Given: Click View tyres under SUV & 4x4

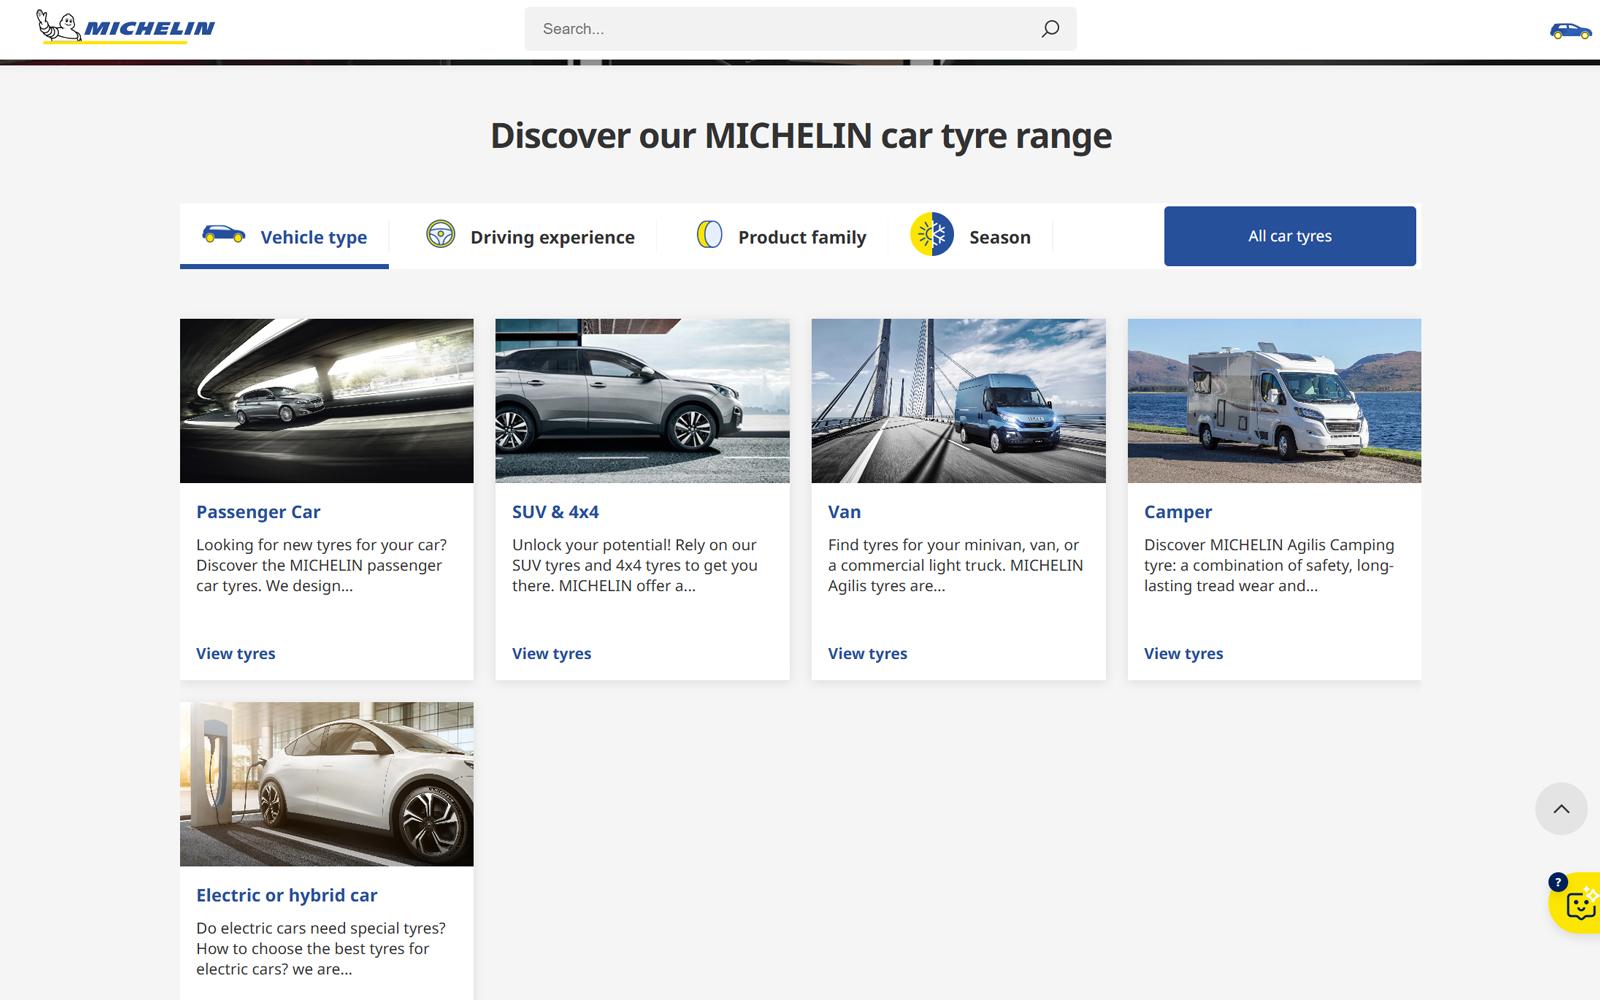Looking at the screenshot, I should [x=552, y=653].
